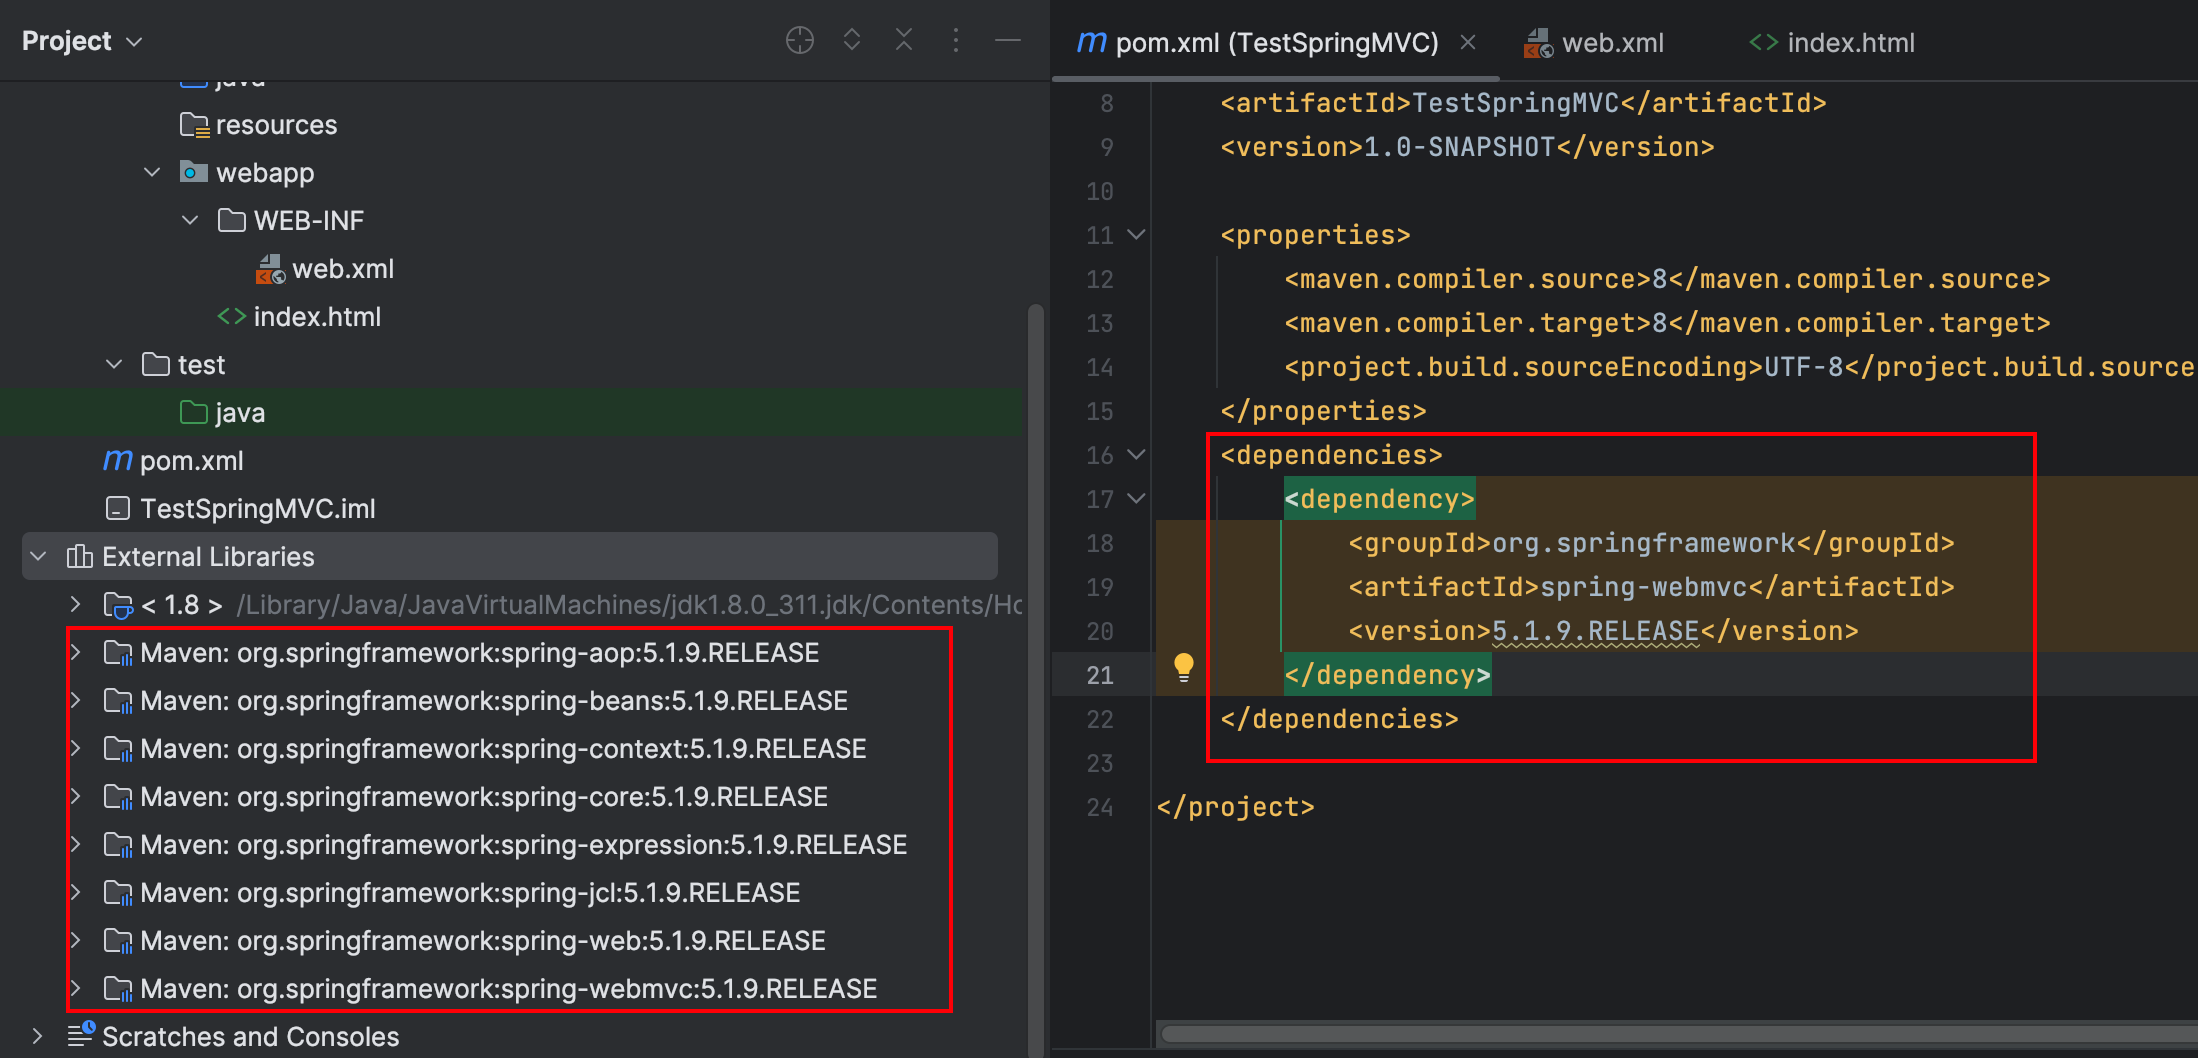This screenshot has width=2198, height=1058.
Task: Click the index.html file icon in the tree
Action: (x=232, y=317)
